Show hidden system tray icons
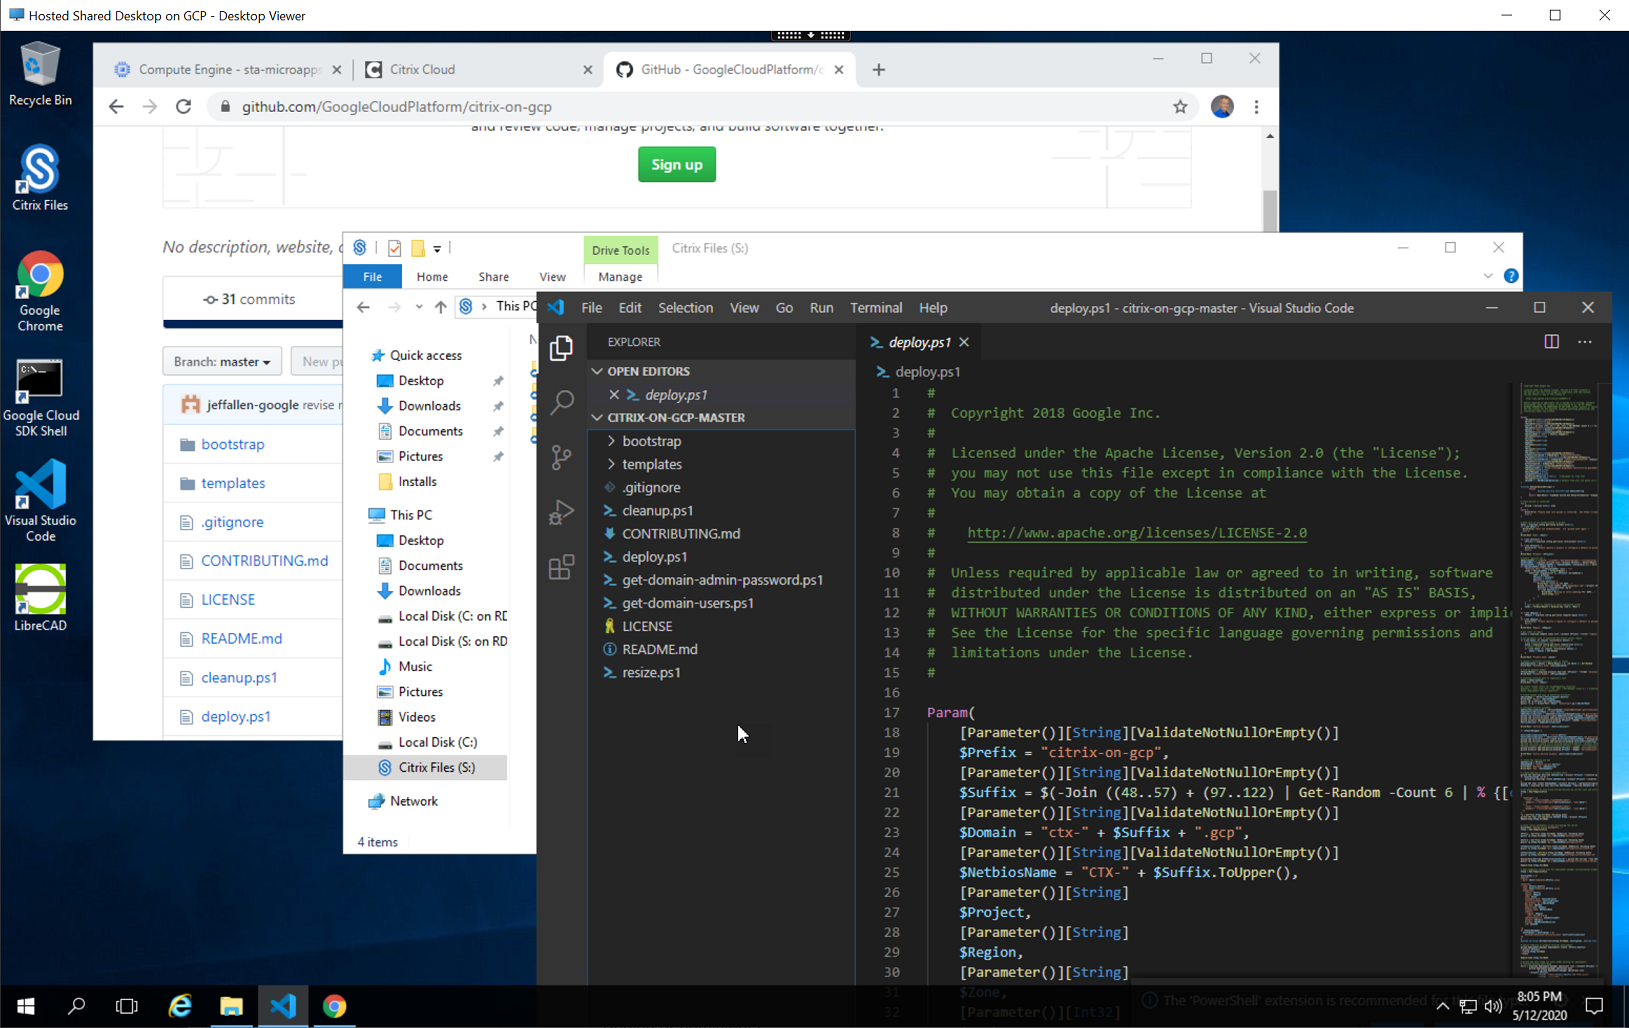Screen dimensions: 1629x1028 pos(1443,1006)
